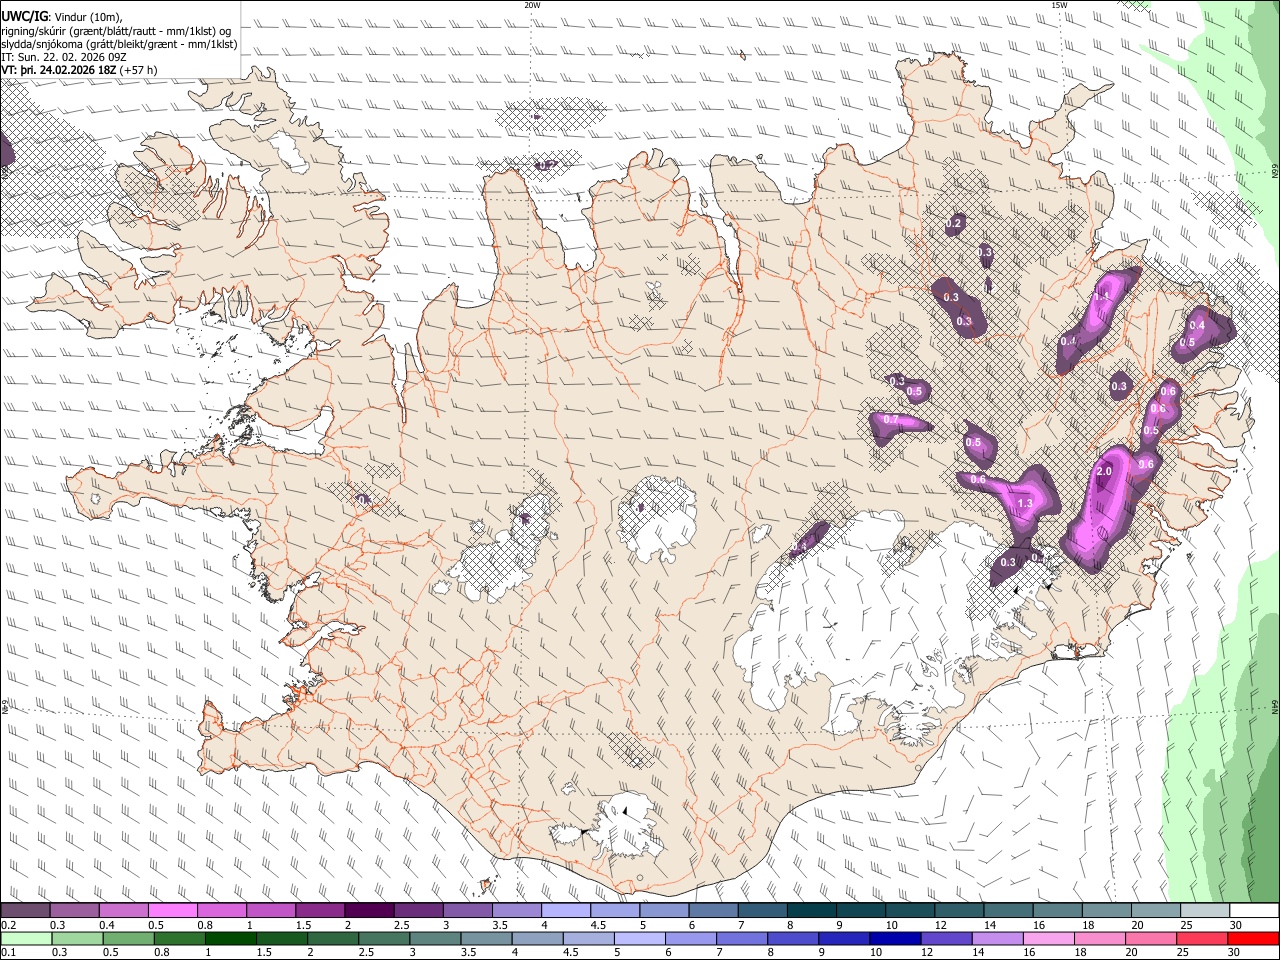The width and height of the screenshot is (1280, 960).
Task: Select dark teal top-row swatch at 9
Action: [861, 911]
